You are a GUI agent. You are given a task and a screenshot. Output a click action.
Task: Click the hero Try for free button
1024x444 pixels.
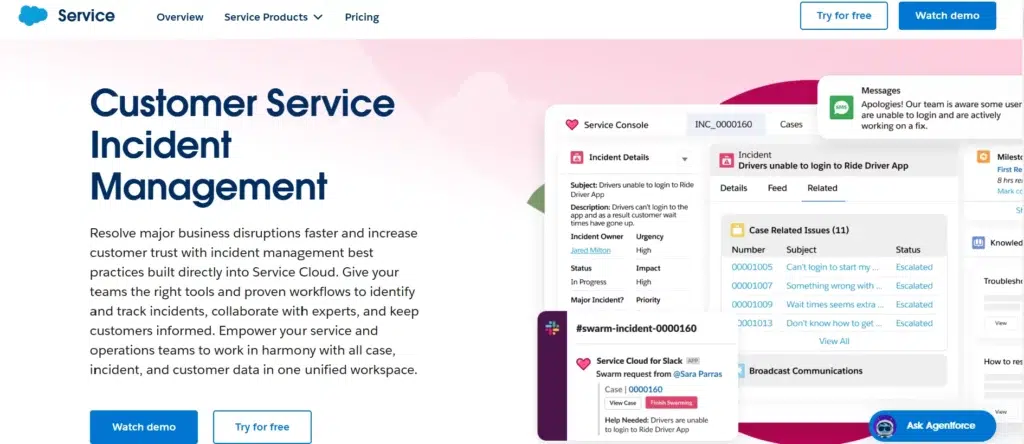(x=262, y=427)
